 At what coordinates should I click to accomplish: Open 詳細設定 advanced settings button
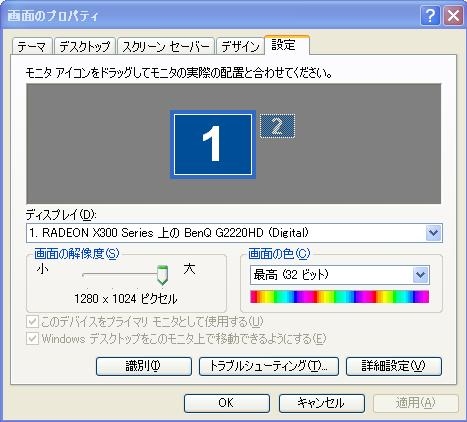tap(394, 366)
